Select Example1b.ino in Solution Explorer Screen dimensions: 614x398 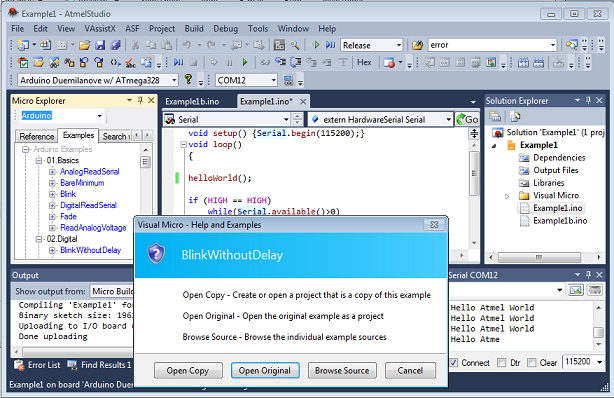pyautogui.click(x=560, y=221)
